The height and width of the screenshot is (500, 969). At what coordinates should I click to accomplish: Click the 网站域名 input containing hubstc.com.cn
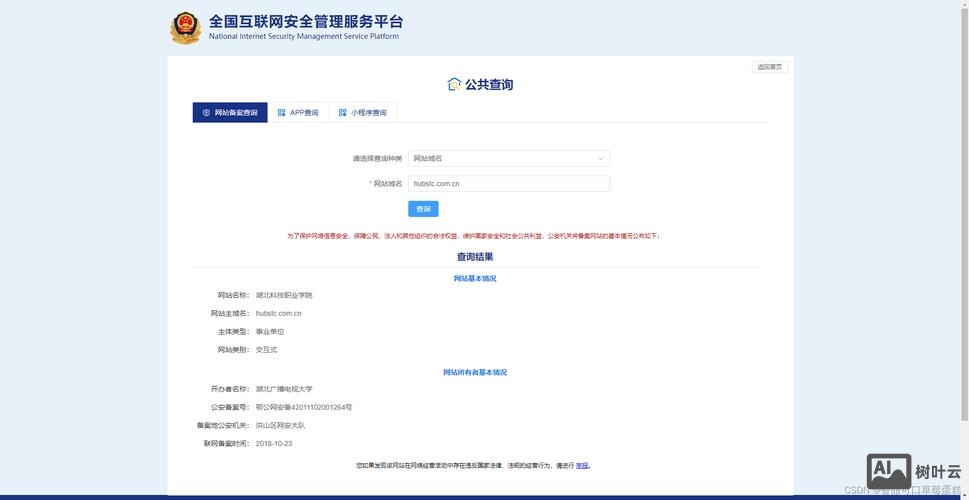tap(509, 184)
